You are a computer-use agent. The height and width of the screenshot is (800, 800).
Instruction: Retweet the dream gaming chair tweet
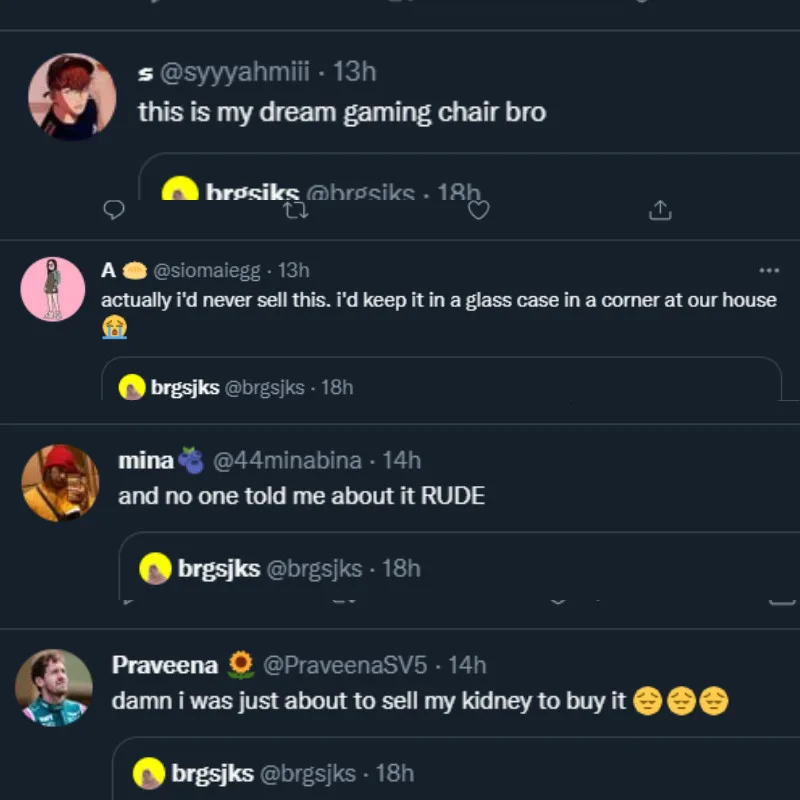[x=295, y=210]
